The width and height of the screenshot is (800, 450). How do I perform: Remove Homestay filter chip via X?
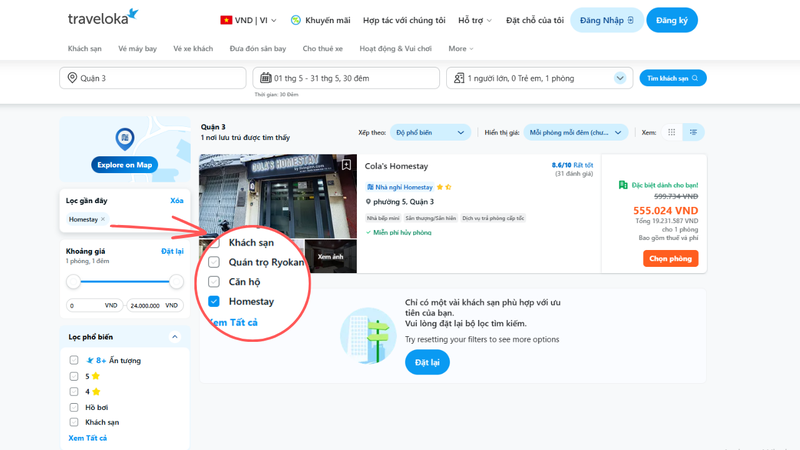[x=103, y=219]
